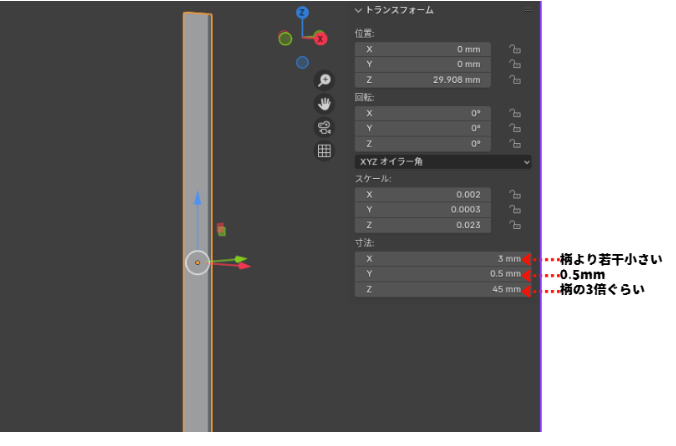The width and height of the screenshot is (676, 446).
Task: Click the blue Z axis on navigation gizmo
Action: coord(302,13)
